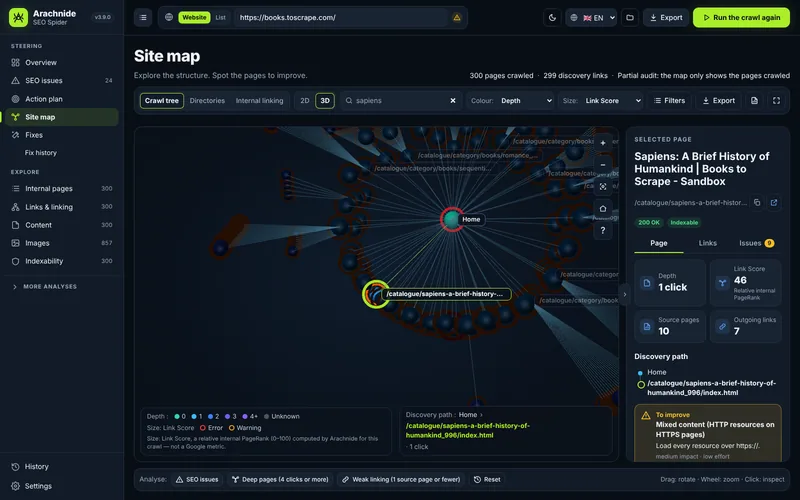Click the Action plan icon
800x500 pixels.
(15, 99)
